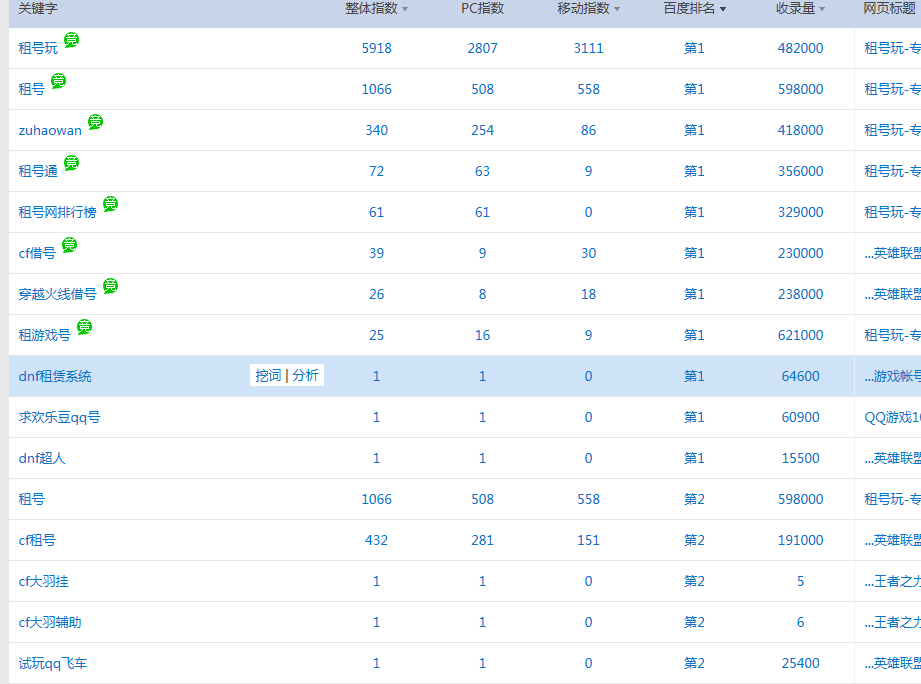Click 收录量 value 15500

(x=801, y=458)
